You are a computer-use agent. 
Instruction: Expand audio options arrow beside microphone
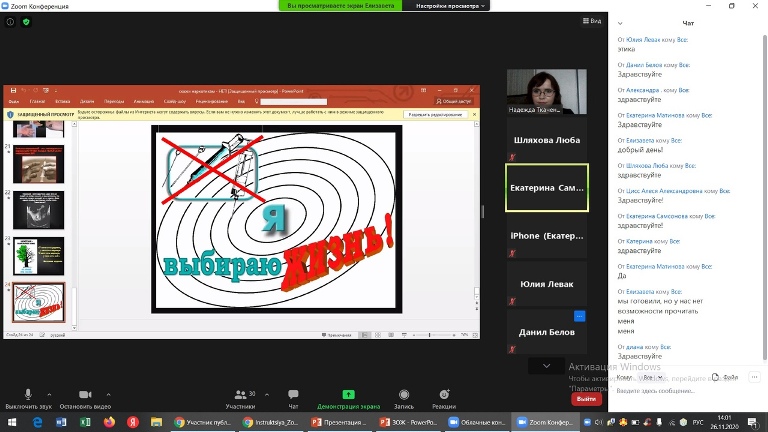coord(50,394)
